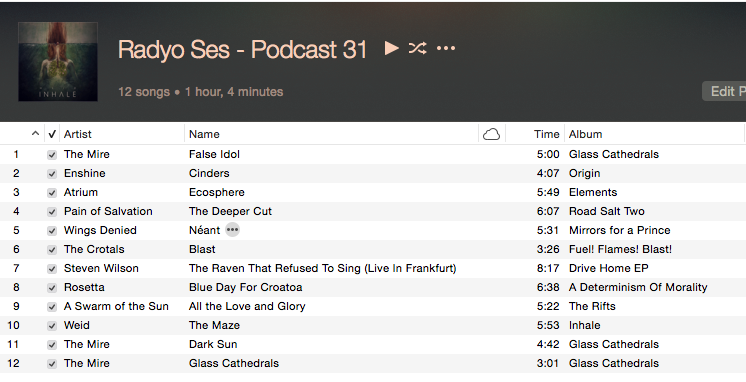Screen dimensions: 746x382
Task: Uncheck the False Idol song checkbox
Action: [52, 155]
